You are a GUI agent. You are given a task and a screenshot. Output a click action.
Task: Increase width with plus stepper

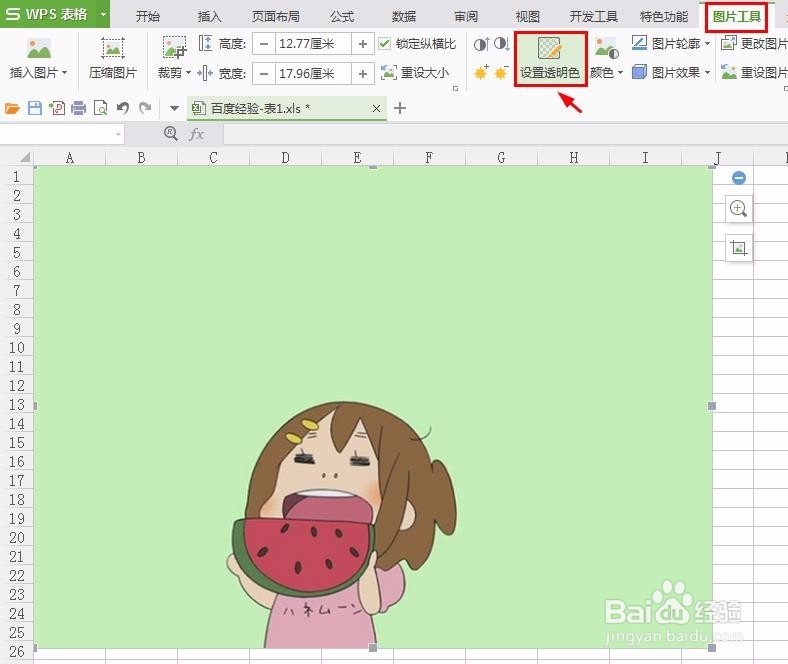(x=362, y=74)
